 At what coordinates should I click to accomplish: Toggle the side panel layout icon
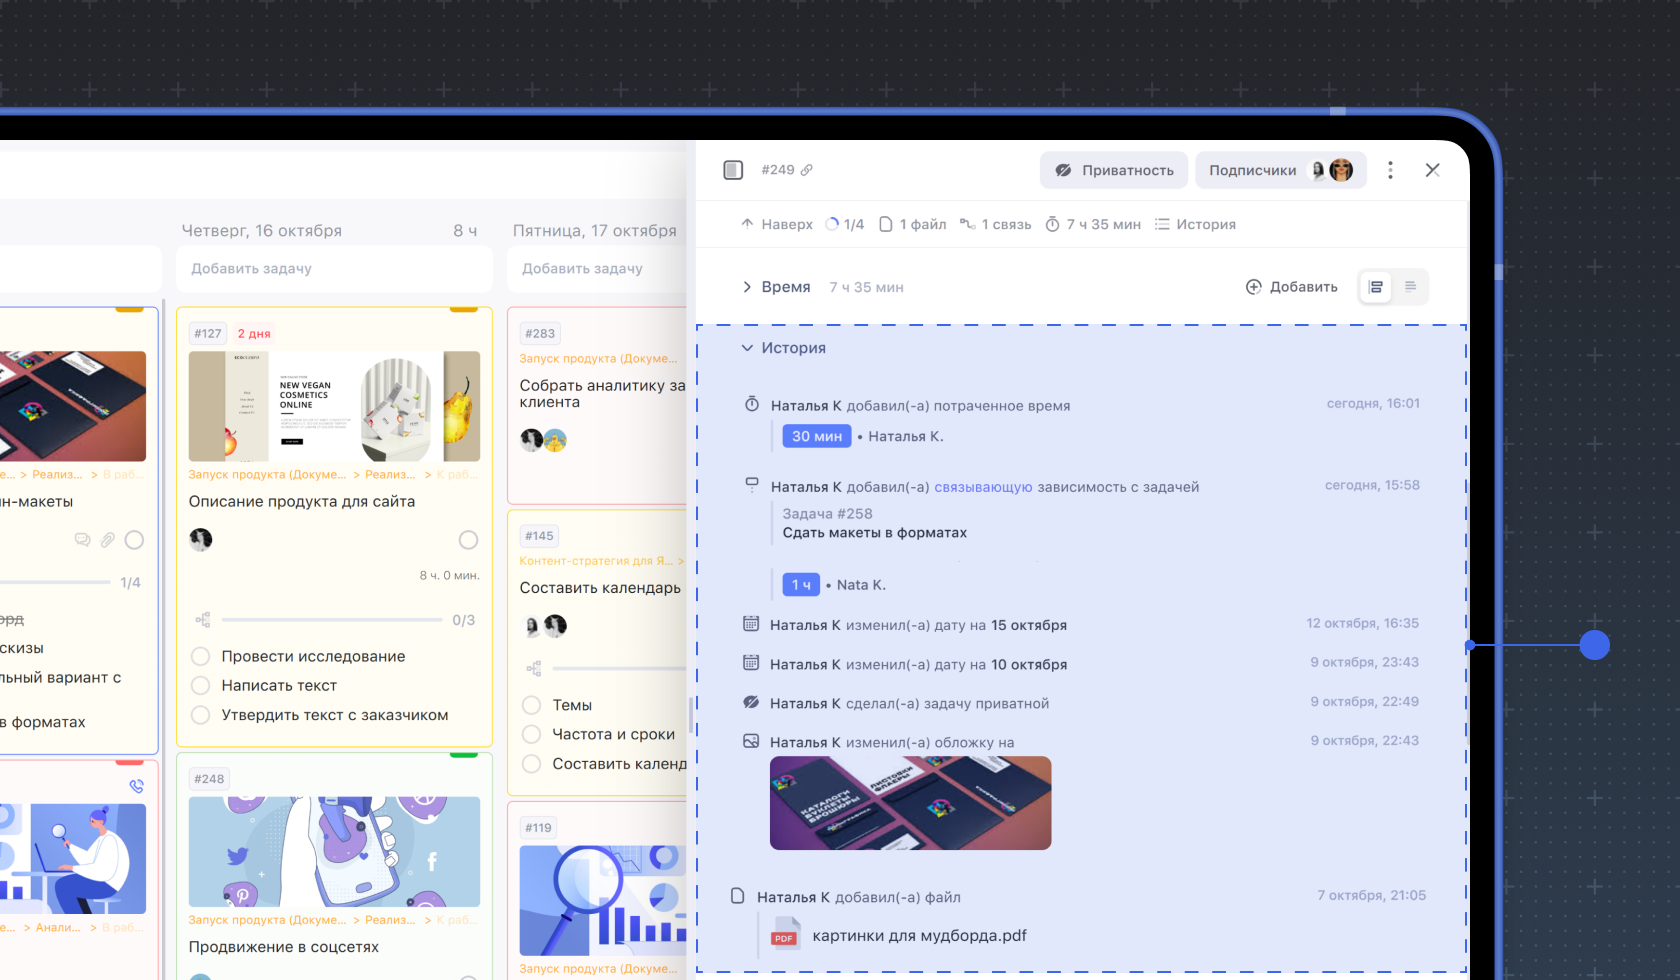pos(733,170)
